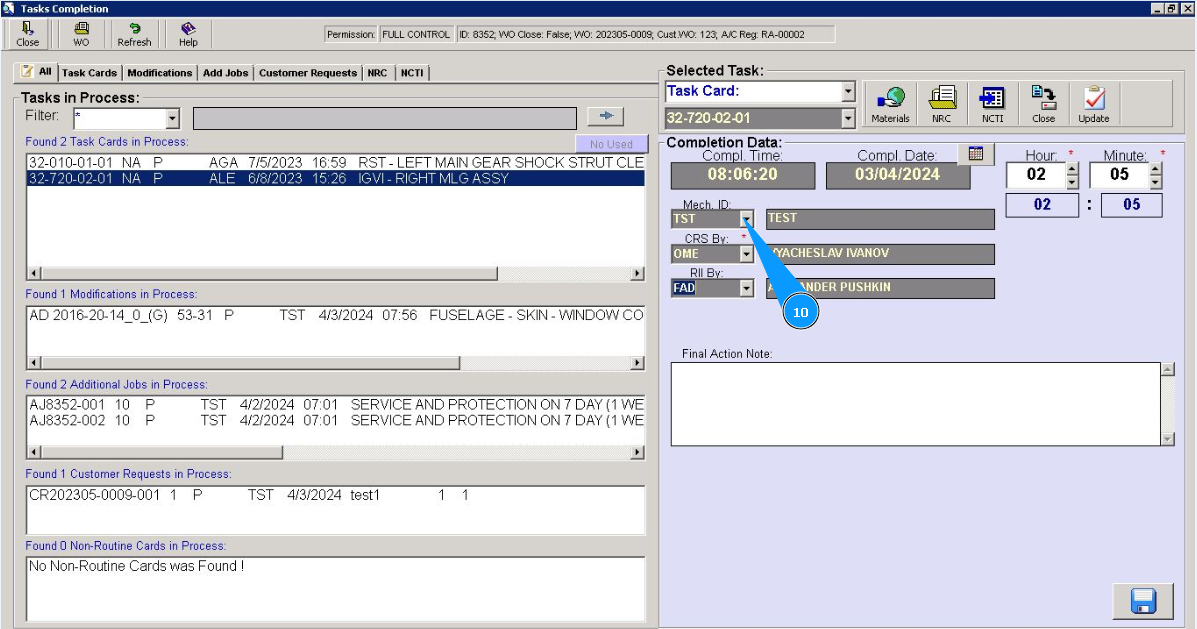Click the filter apply arrow button
The image size is (1197, 629).
pos(605,116)
